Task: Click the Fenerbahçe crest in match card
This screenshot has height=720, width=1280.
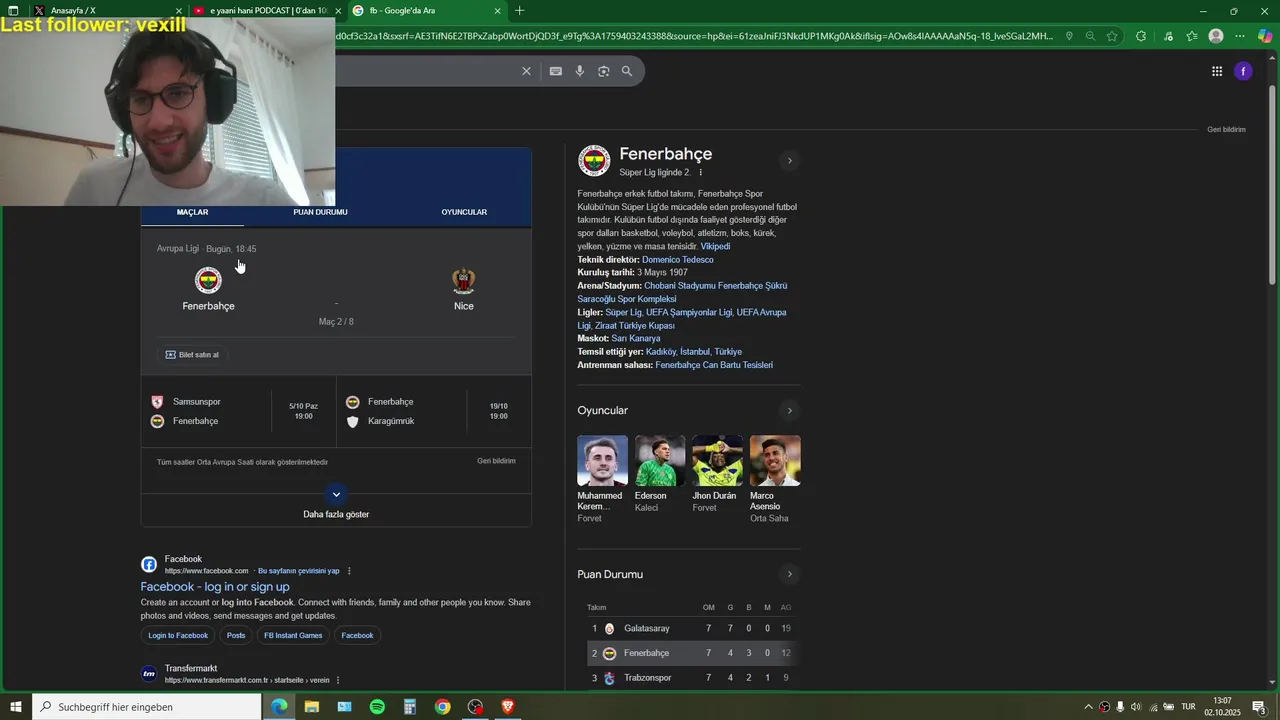Action: pos(208,280)
